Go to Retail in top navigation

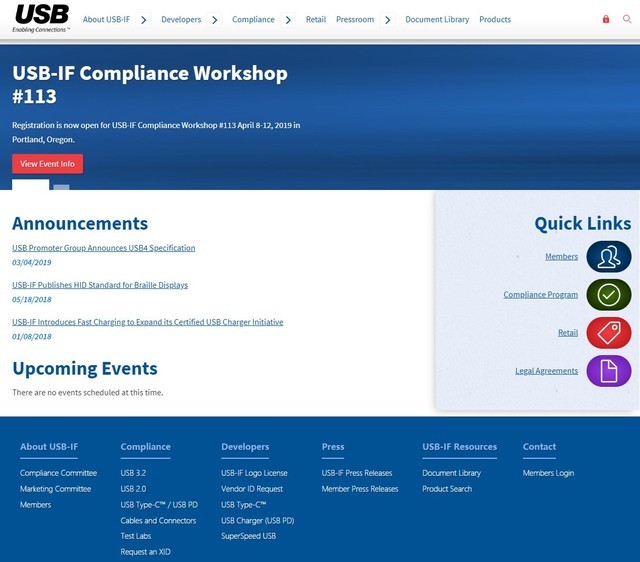pos(316,20)
